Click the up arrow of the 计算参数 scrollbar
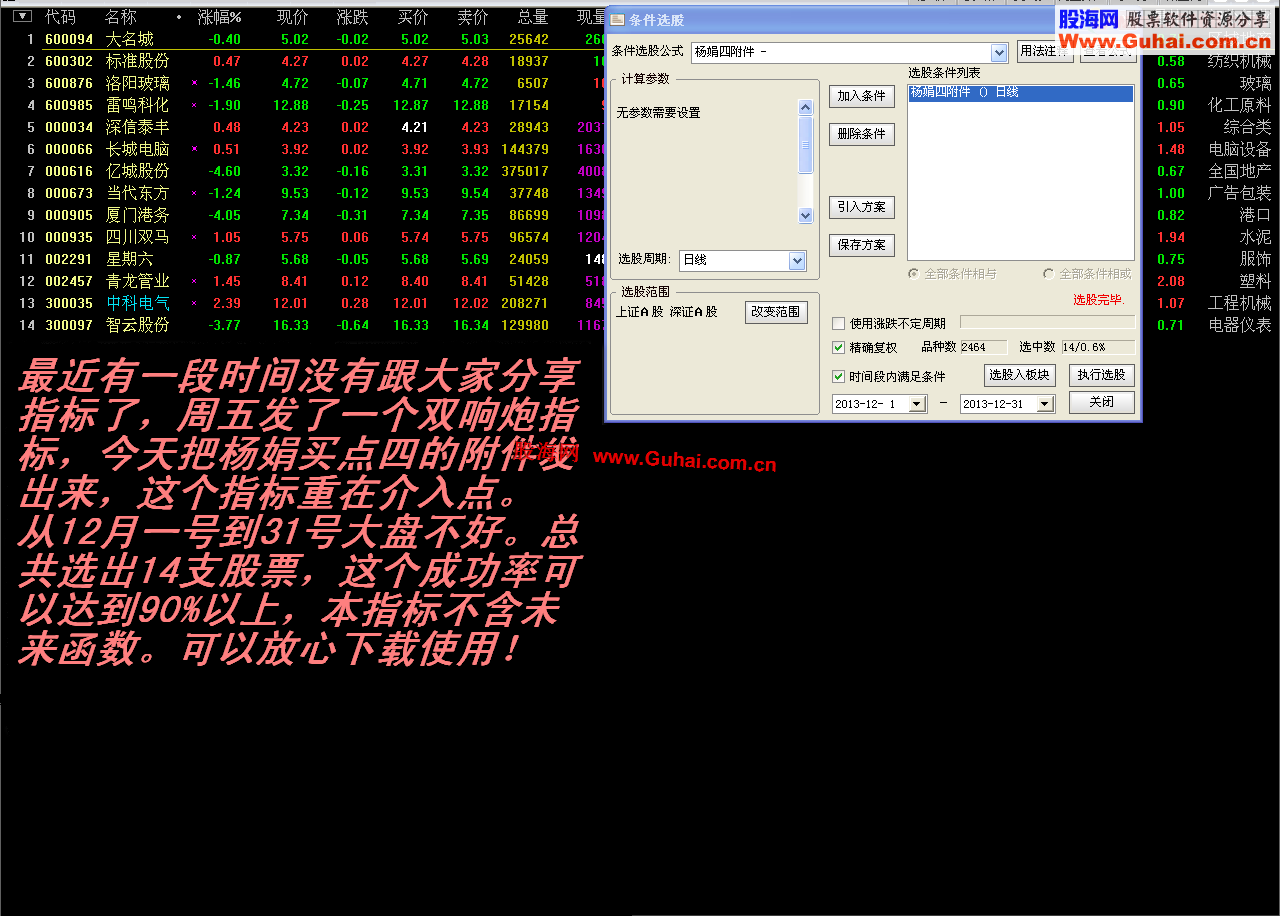This screenshot has height=916, width=1280. (806, 107)
